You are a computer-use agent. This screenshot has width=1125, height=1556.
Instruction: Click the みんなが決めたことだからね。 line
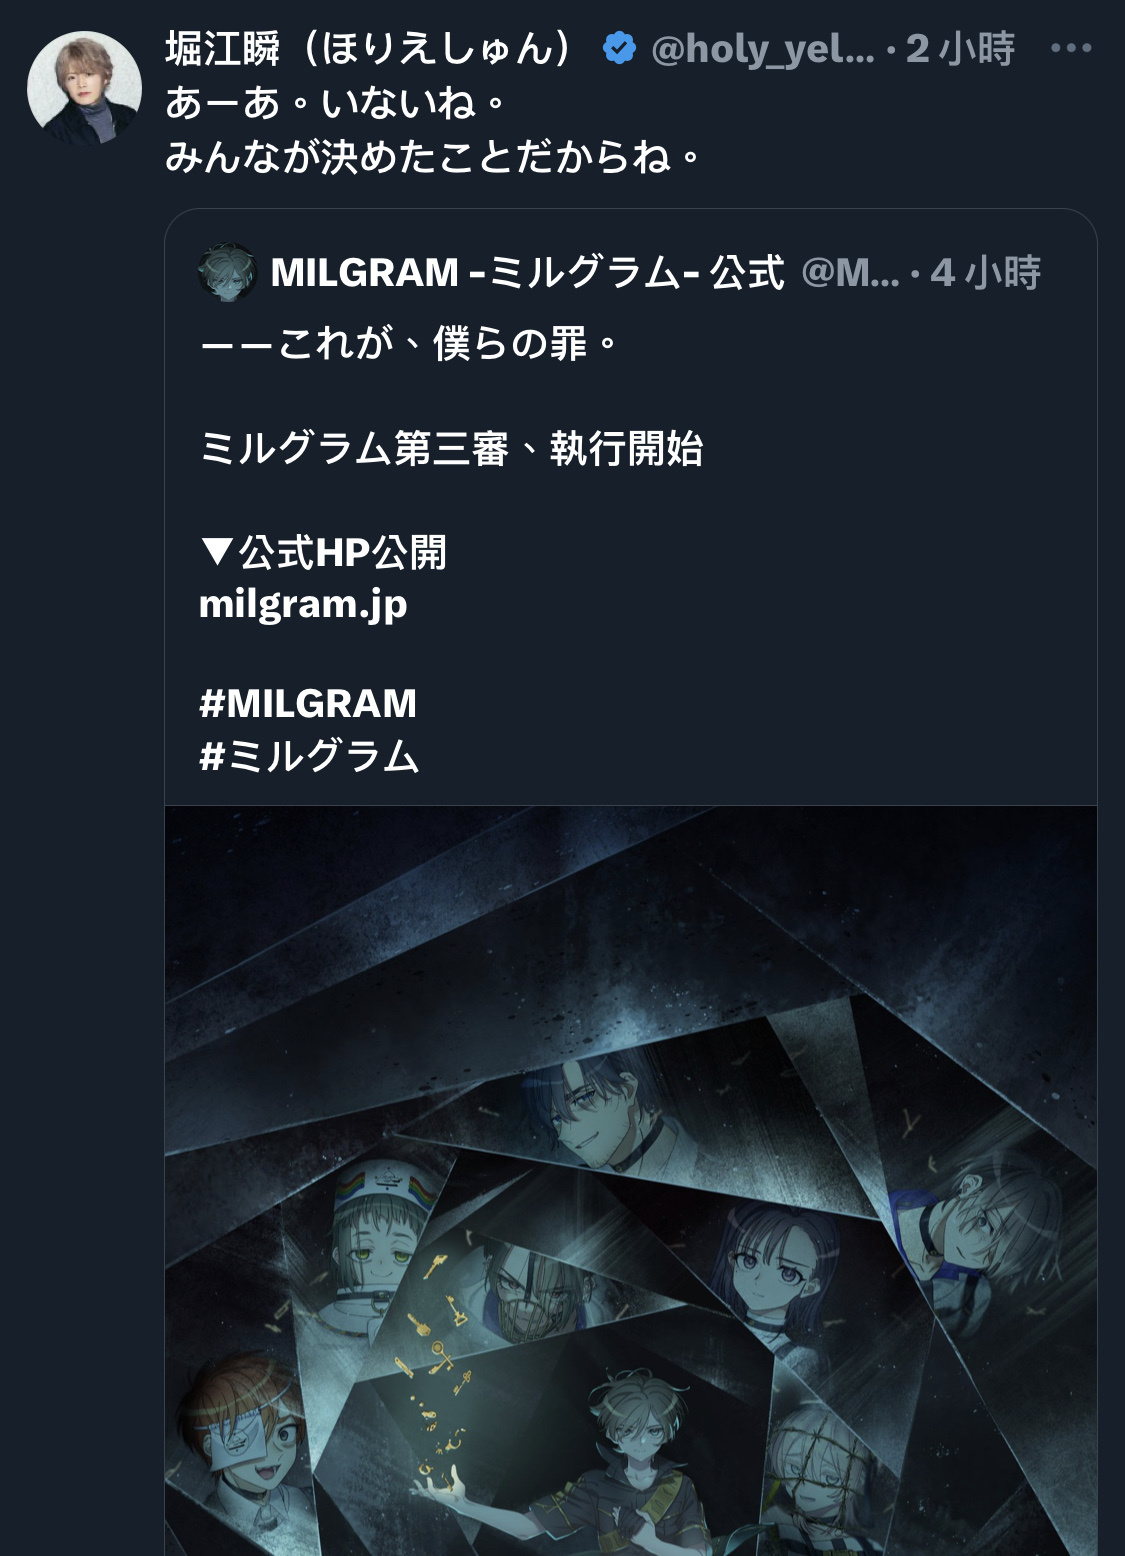(433, 155)
